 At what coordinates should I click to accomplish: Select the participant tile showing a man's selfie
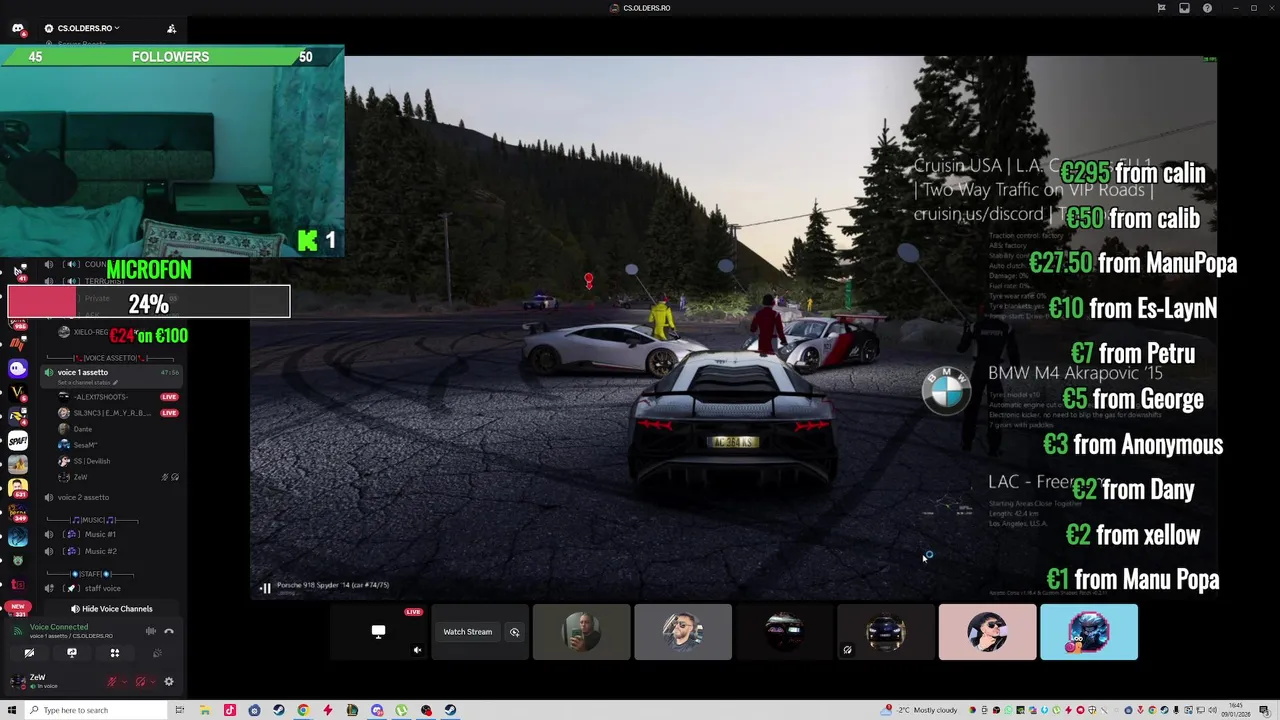coord(581,632)
